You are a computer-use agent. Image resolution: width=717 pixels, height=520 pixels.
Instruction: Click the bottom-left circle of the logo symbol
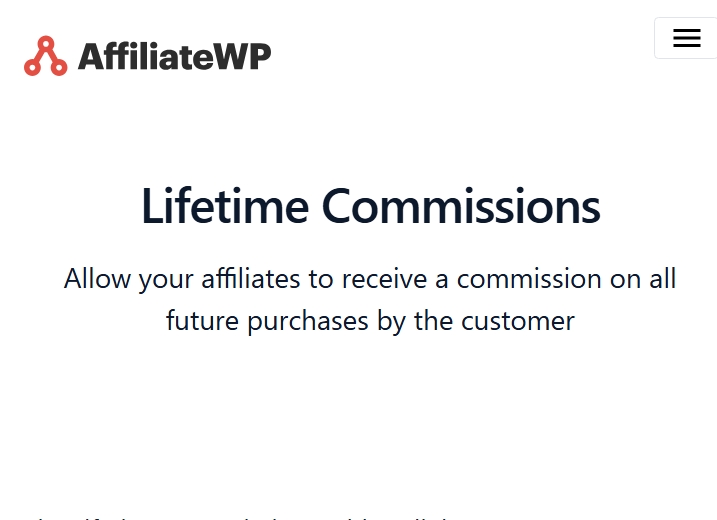(x=32, y=68)
